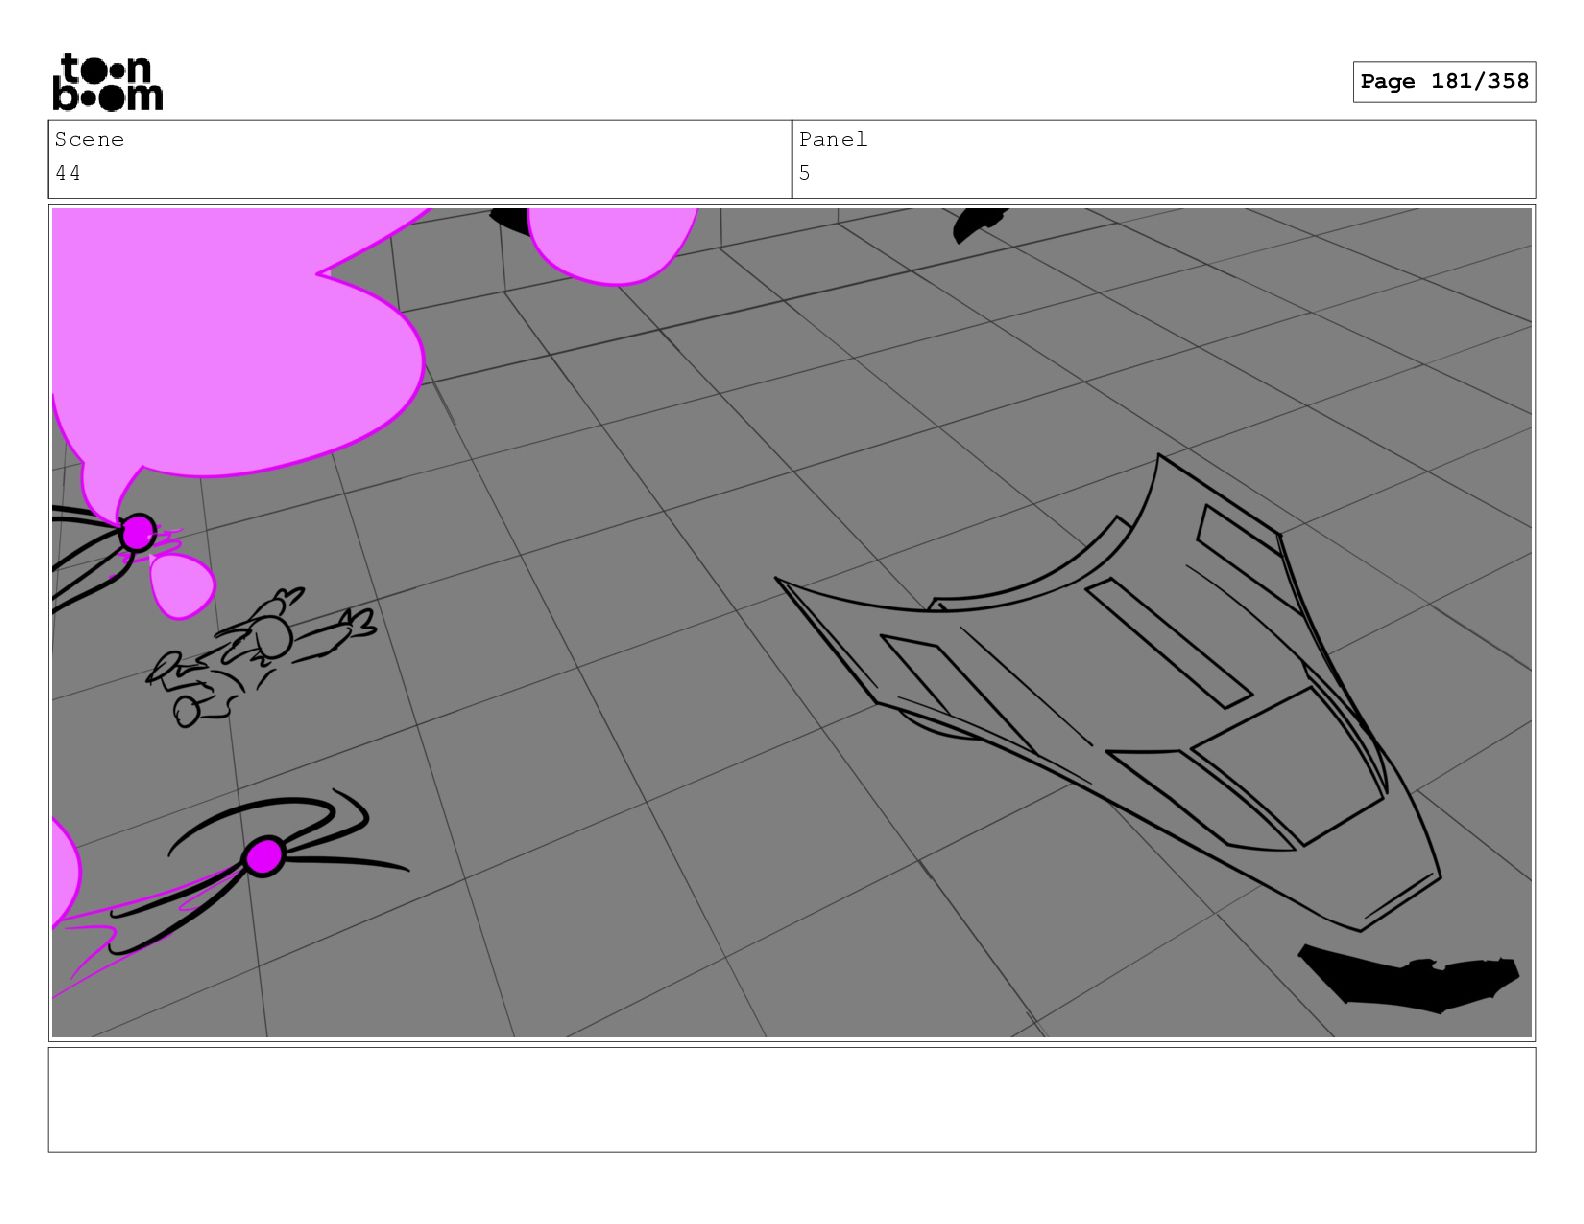Click the empty notes box below the panel
This screenshot has width=1584, height=1224.
click(792, 1100)
